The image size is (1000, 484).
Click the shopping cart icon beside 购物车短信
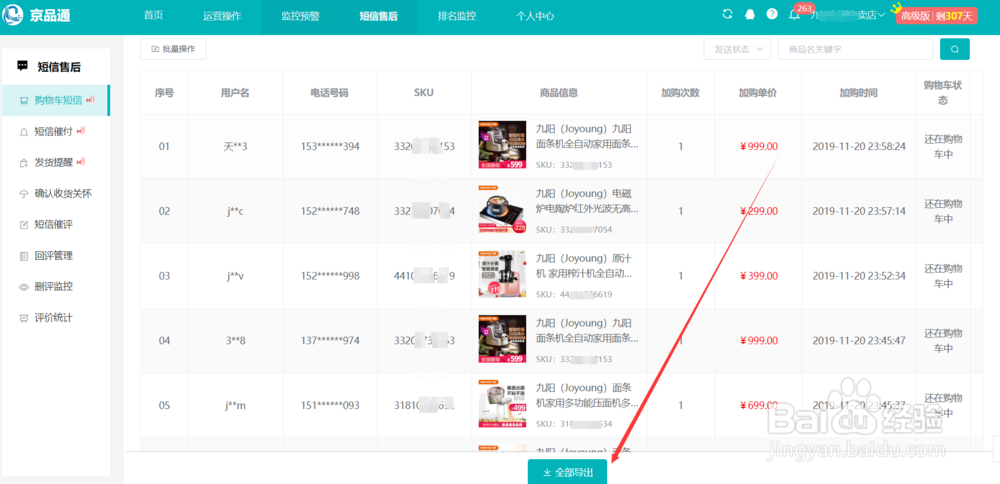[24, 100]
